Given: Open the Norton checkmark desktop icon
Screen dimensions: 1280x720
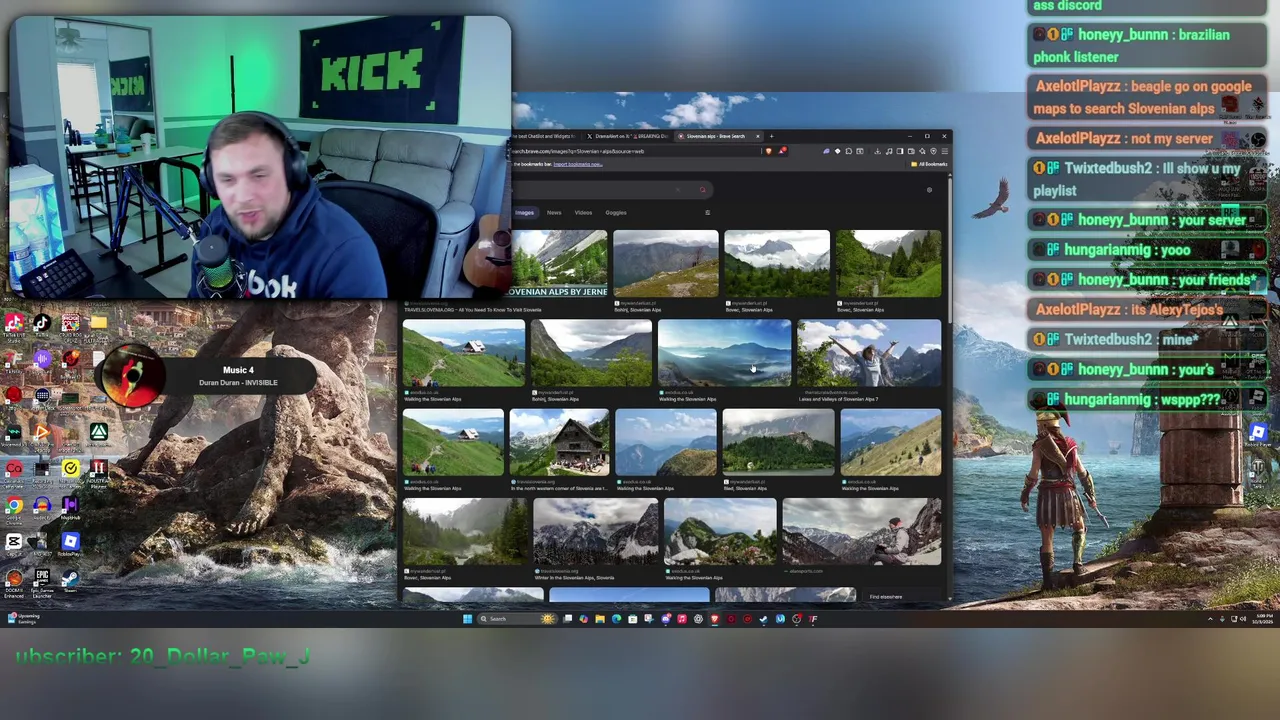Looking at the screenshot, I should [70, 469].
